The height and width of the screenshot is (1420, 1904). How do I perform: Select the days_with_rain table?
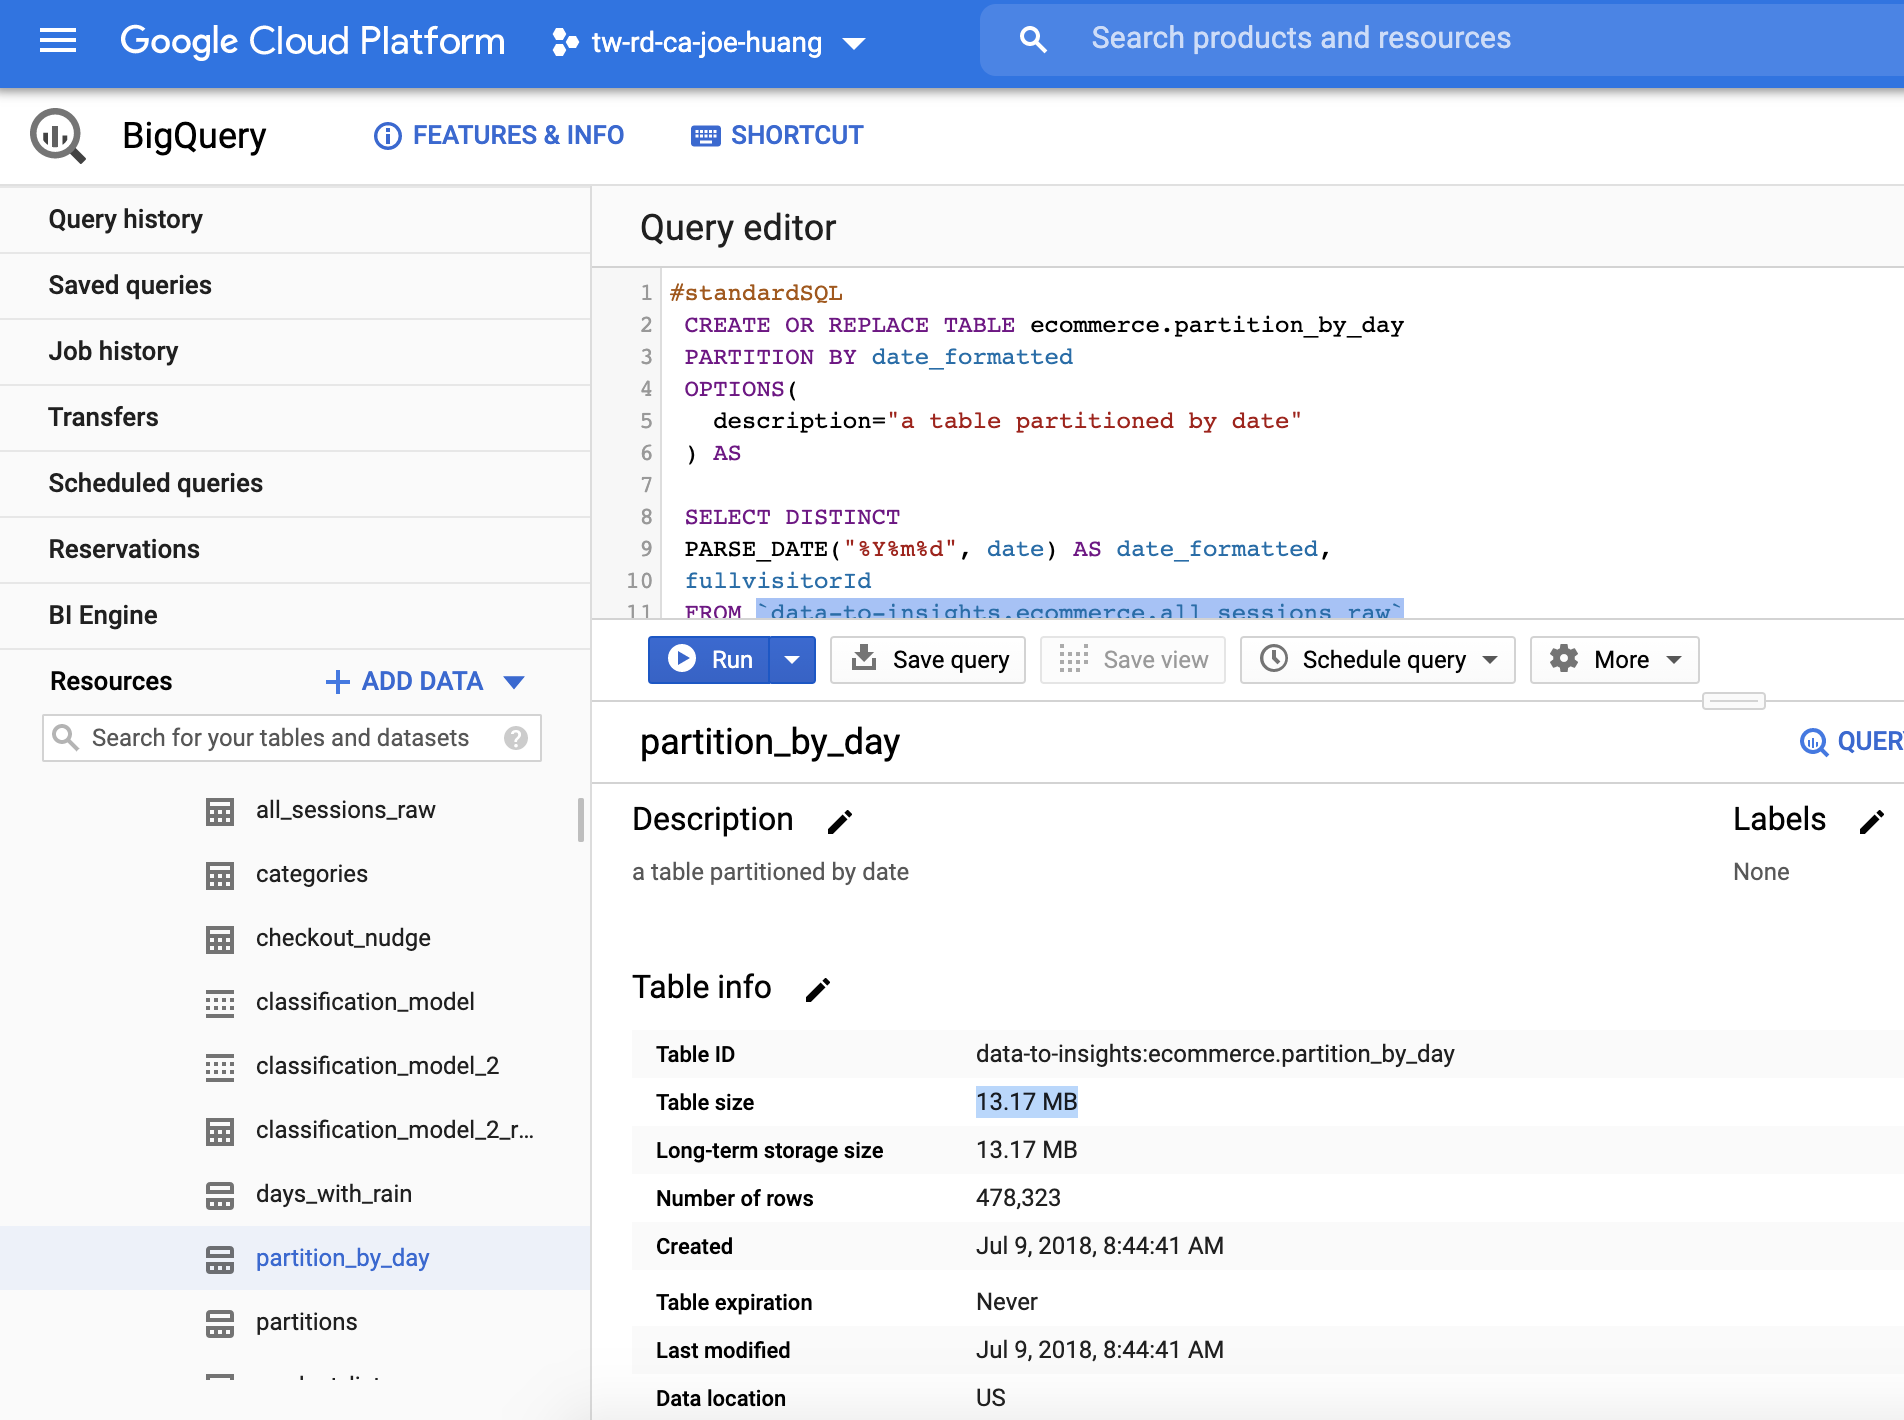[334, 1194]
